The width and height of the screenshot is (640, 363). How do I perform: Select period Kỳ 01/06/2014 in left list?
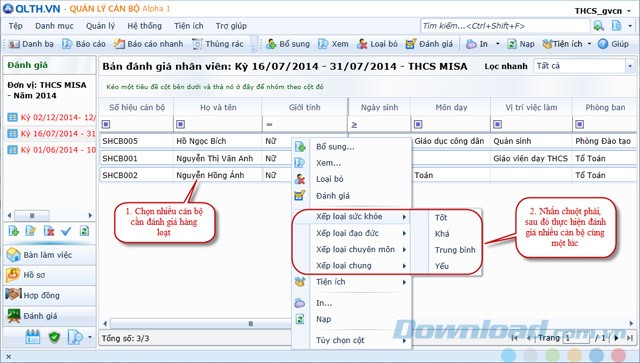51,150
